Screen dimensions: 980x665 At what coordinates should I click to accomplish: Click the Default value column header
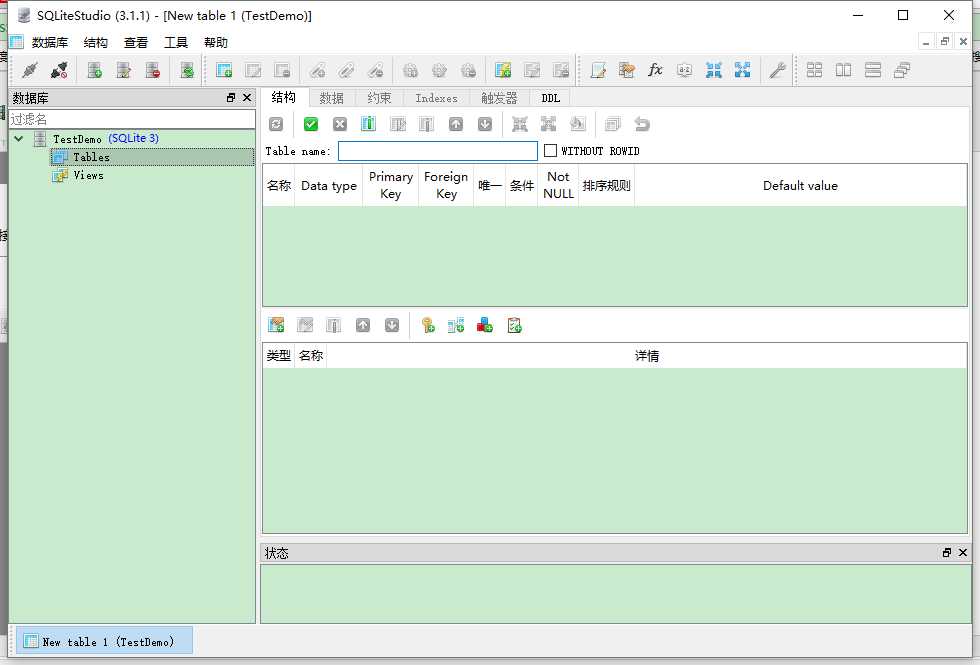(801, 185)
